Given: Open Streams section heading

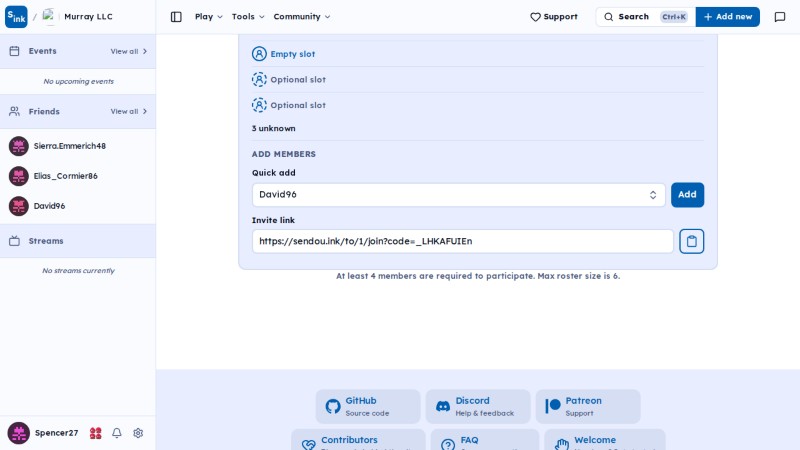Looking at the screenshot, I should (x=46, y=241).
